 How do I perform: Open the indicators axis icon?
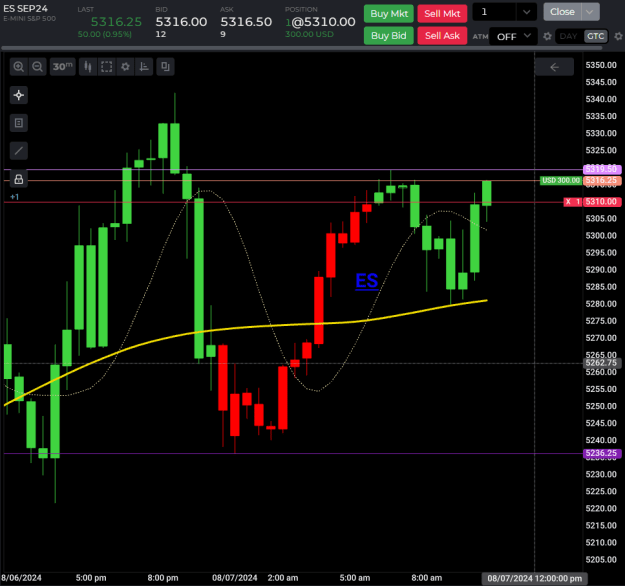[x=144, y=67]
